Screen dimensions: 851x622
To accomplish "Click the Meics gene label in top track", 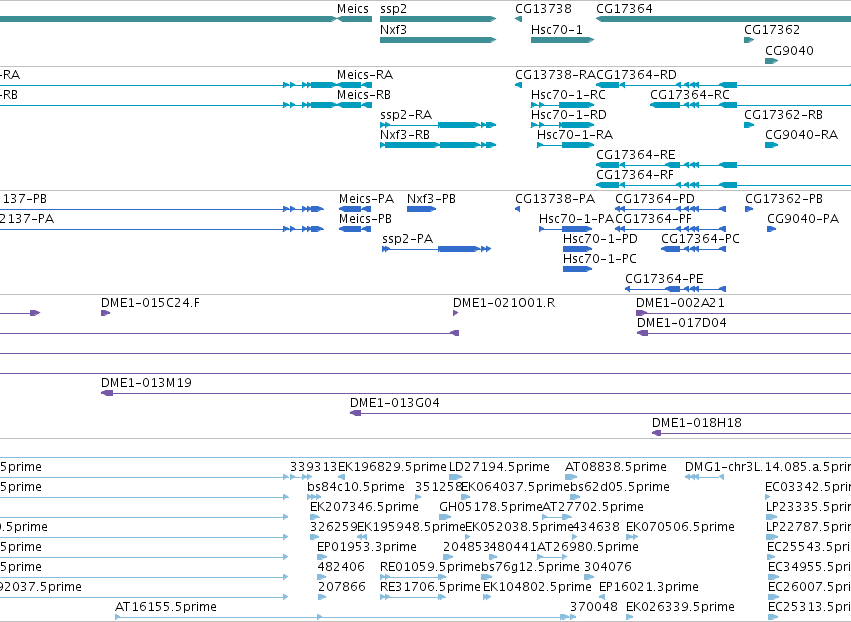I will 353,9.
